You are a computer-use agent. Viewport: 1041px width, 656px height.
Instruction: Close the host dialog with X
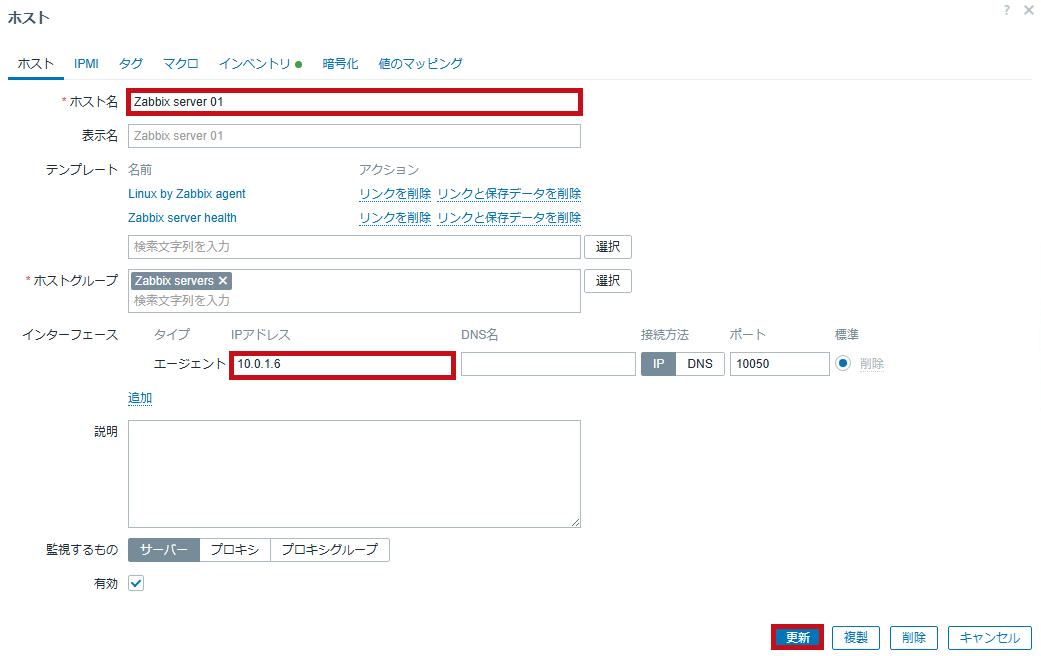(x=1028, y=10)
